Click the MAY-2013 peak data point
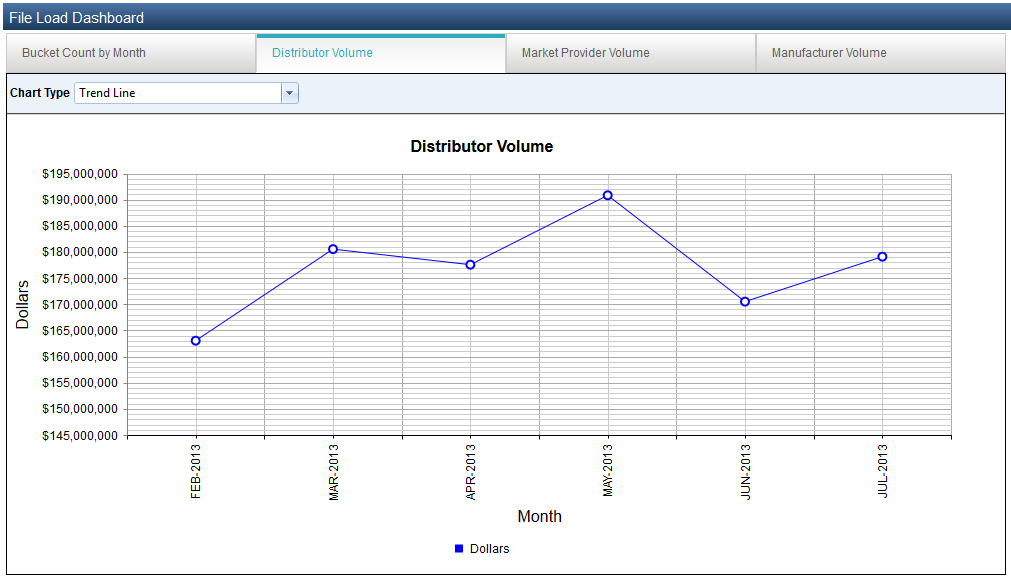Image resolution: width=1011 pixels, height=582 pixels. click(607, 195)
